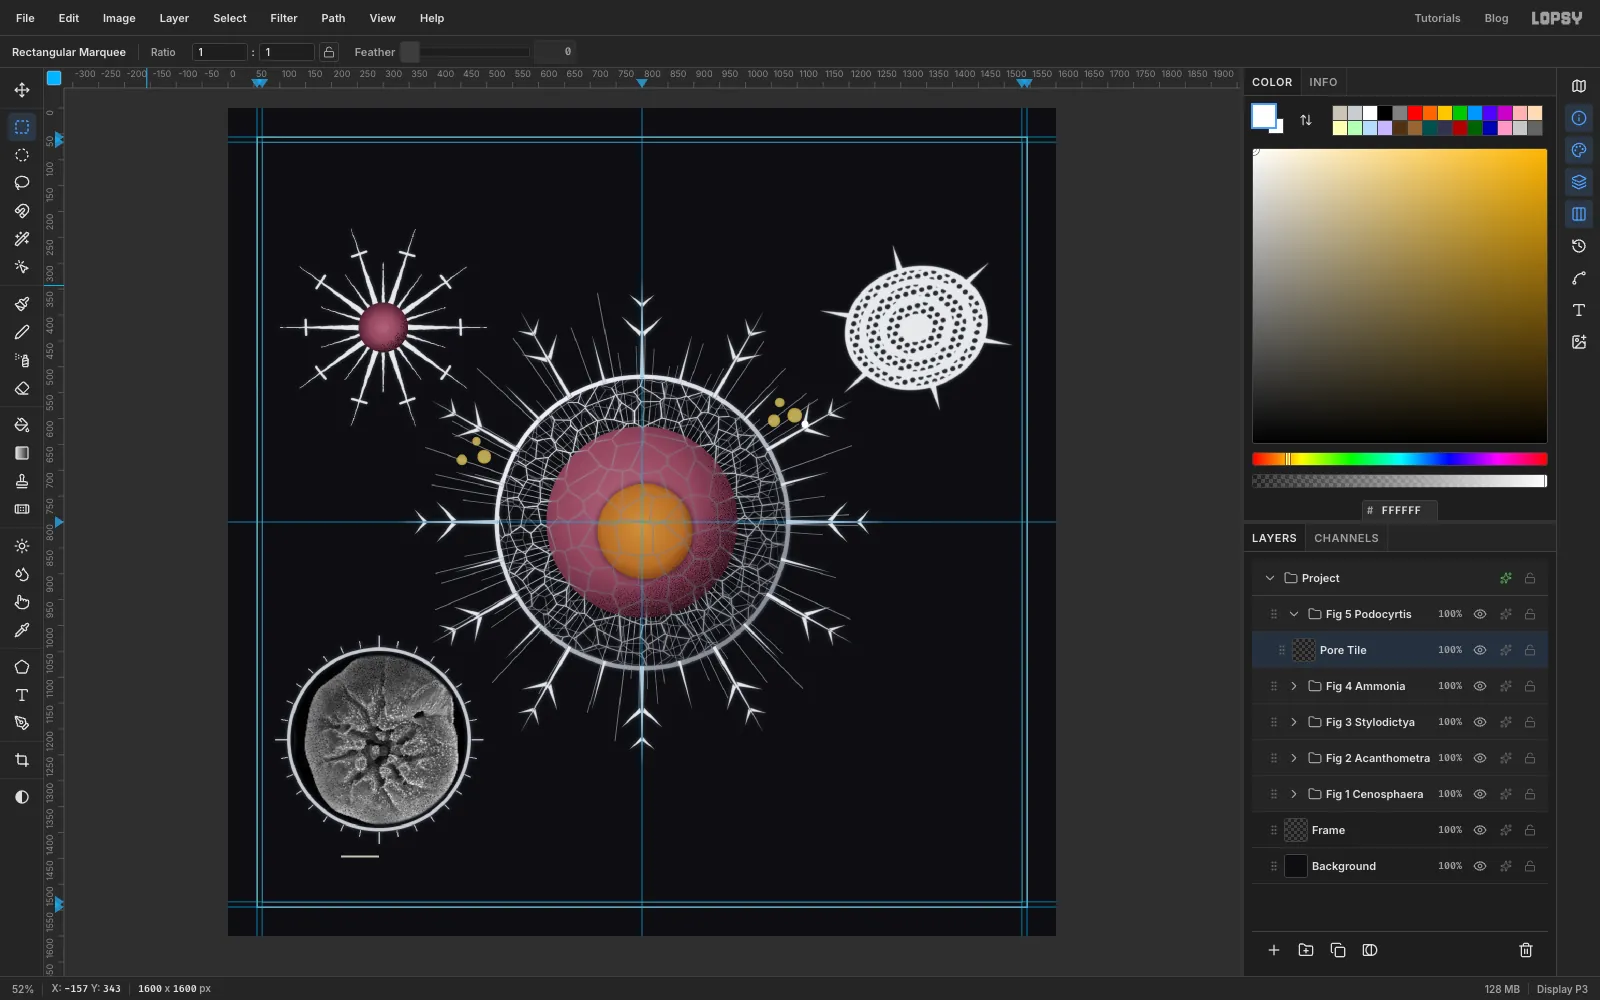The image size is (1600, 1000).
Task: Select the Clone Stamp tool
Action: 22,481
